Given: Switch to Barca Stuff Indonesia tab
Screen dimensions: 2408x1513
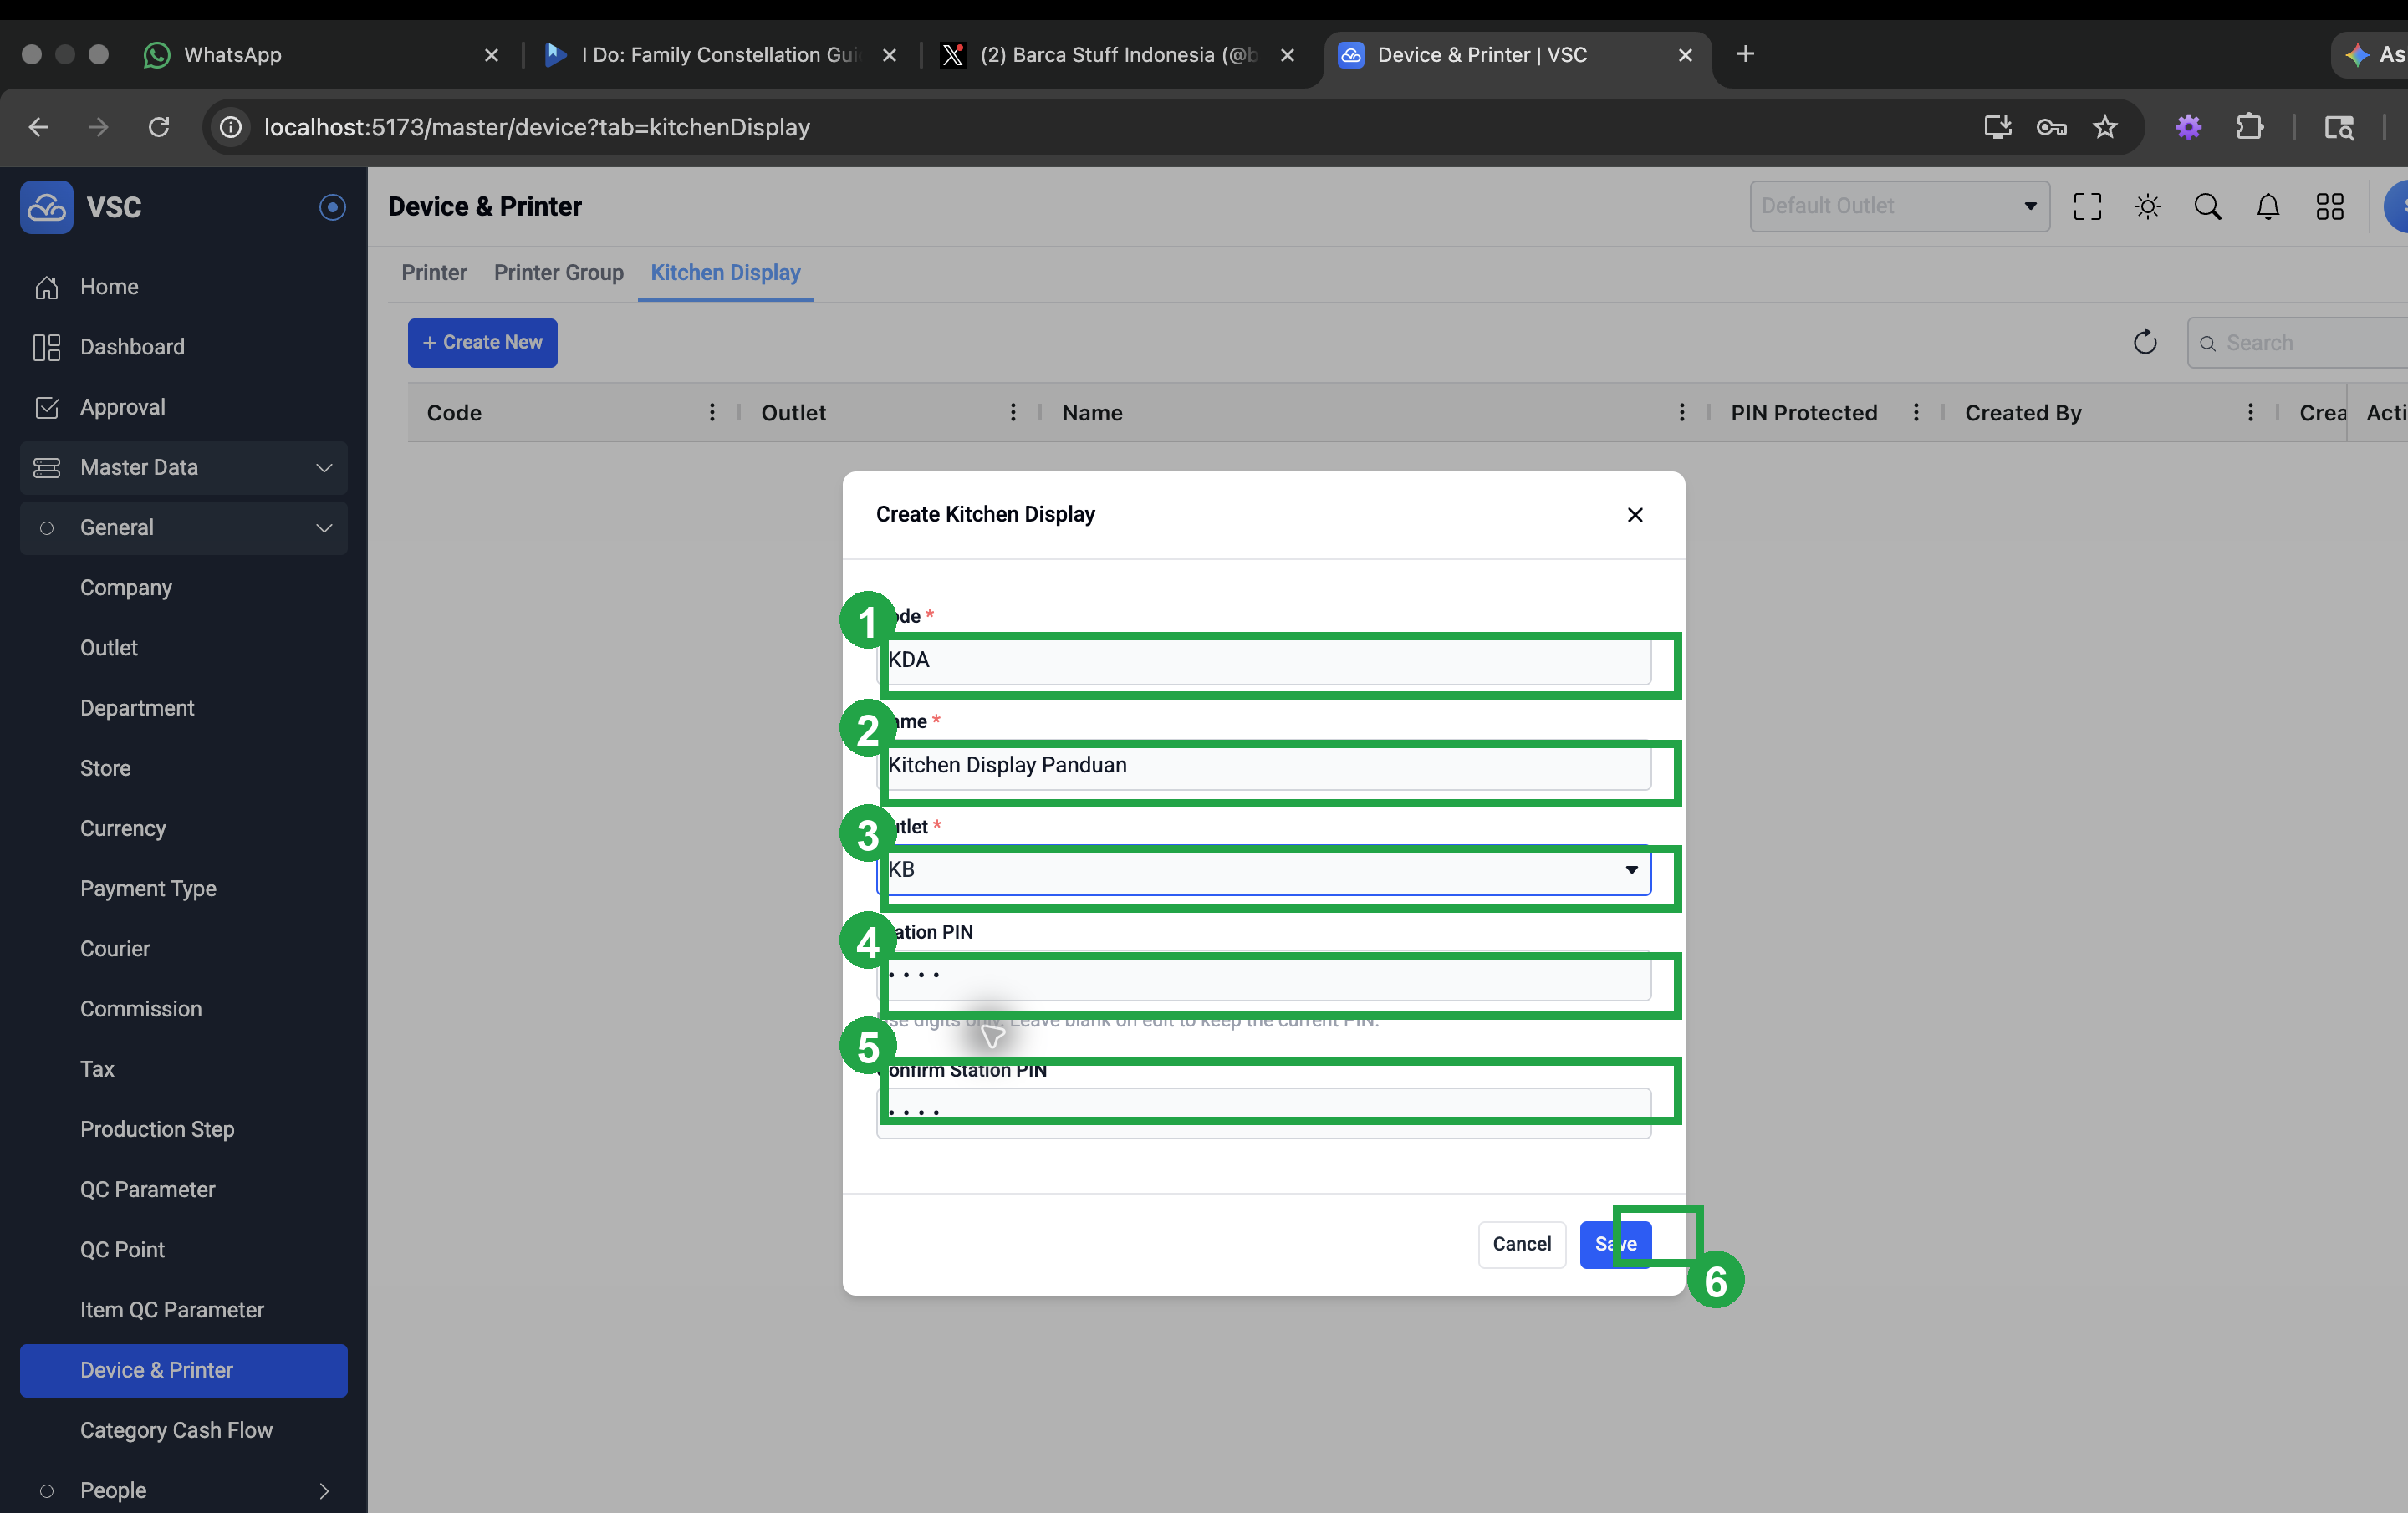Looking at the screenshot, I should 1118,55.
